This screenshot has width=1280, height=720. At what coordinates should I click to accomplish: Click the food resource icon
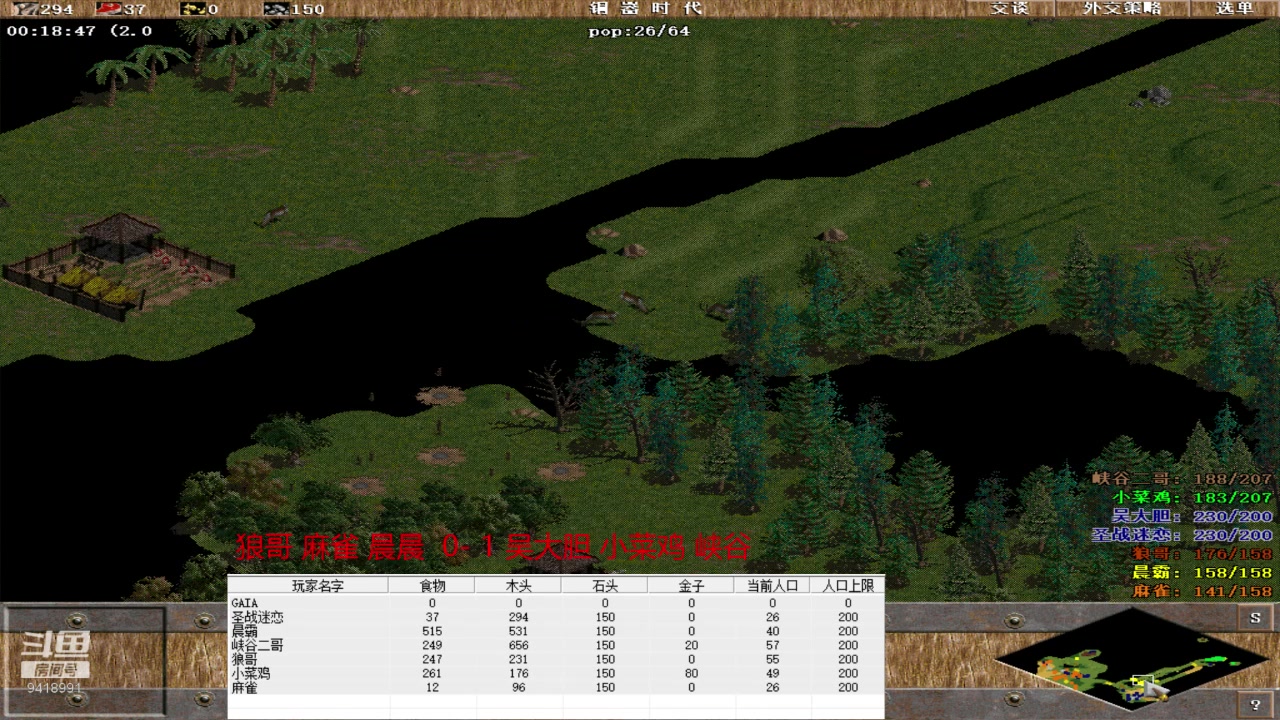click(109, 9)
